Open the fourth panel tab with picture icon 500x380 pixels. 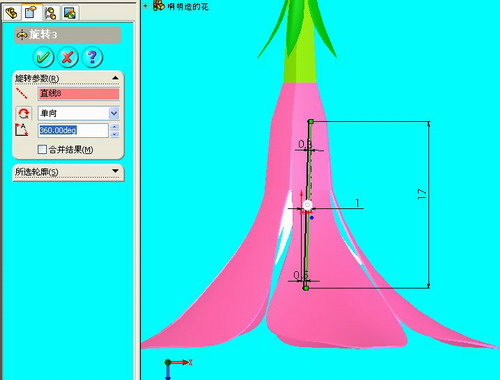[70, 13]
